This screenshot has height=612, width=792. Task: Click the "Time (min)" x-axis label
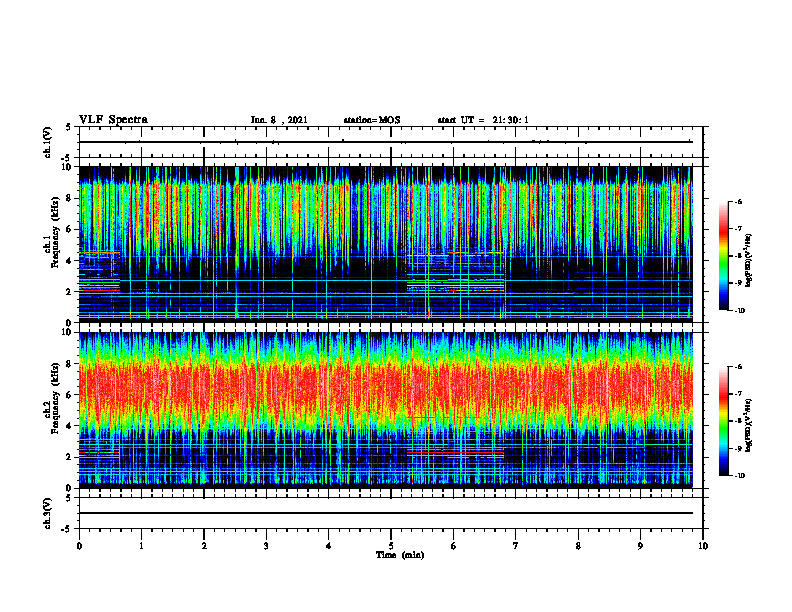pyautogui.click(x=400, y=555)
